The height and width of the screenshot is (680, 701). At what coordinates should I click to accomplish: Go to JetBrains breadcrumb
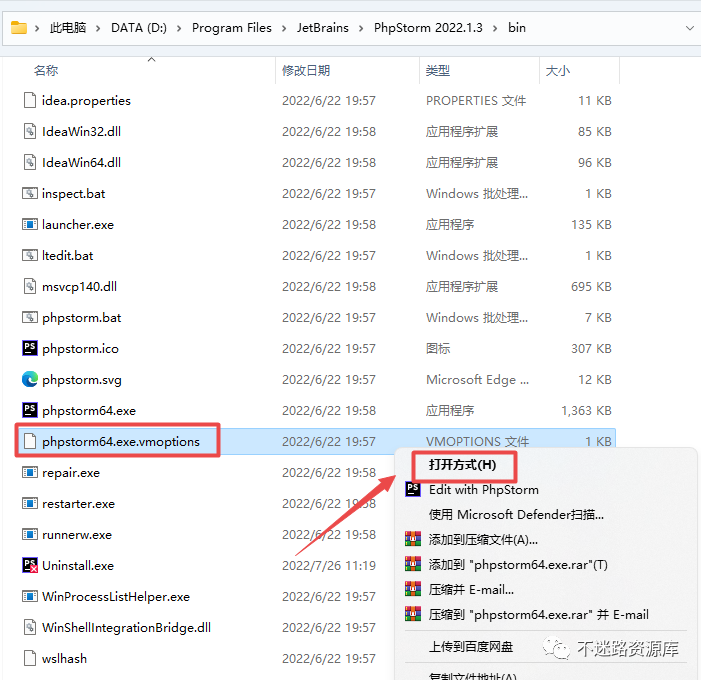[x=322, y=28]
